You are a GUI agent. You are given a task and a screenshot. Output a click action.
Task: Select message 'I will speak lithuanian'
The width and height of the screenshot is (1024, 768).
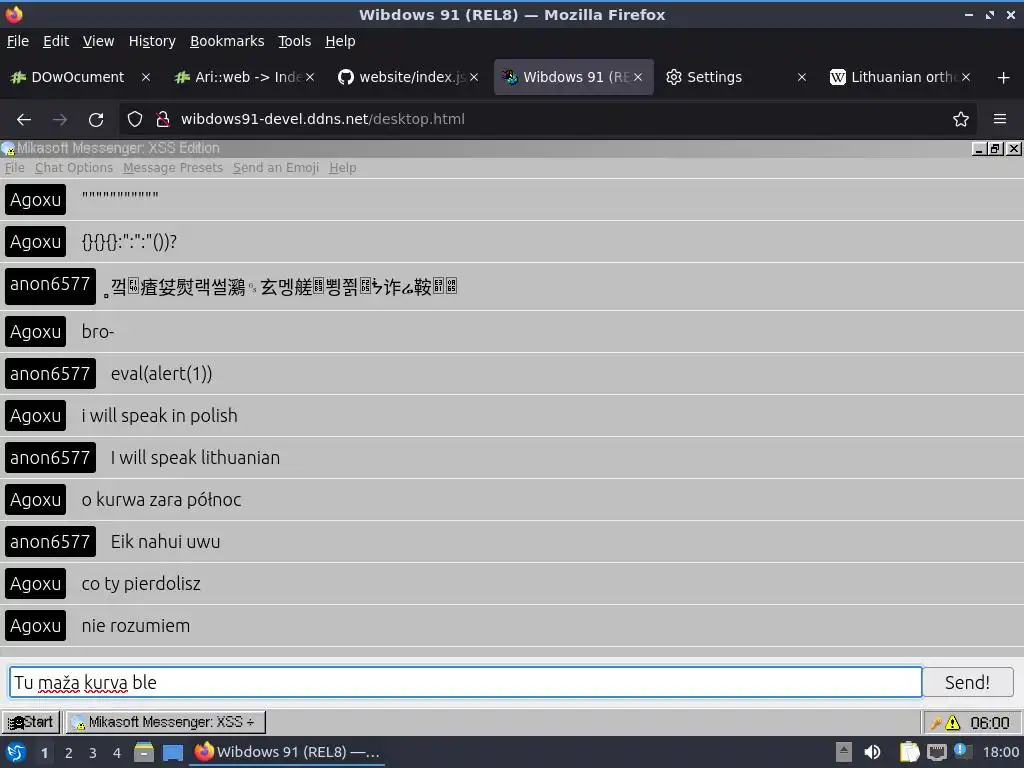click(195, 457)
